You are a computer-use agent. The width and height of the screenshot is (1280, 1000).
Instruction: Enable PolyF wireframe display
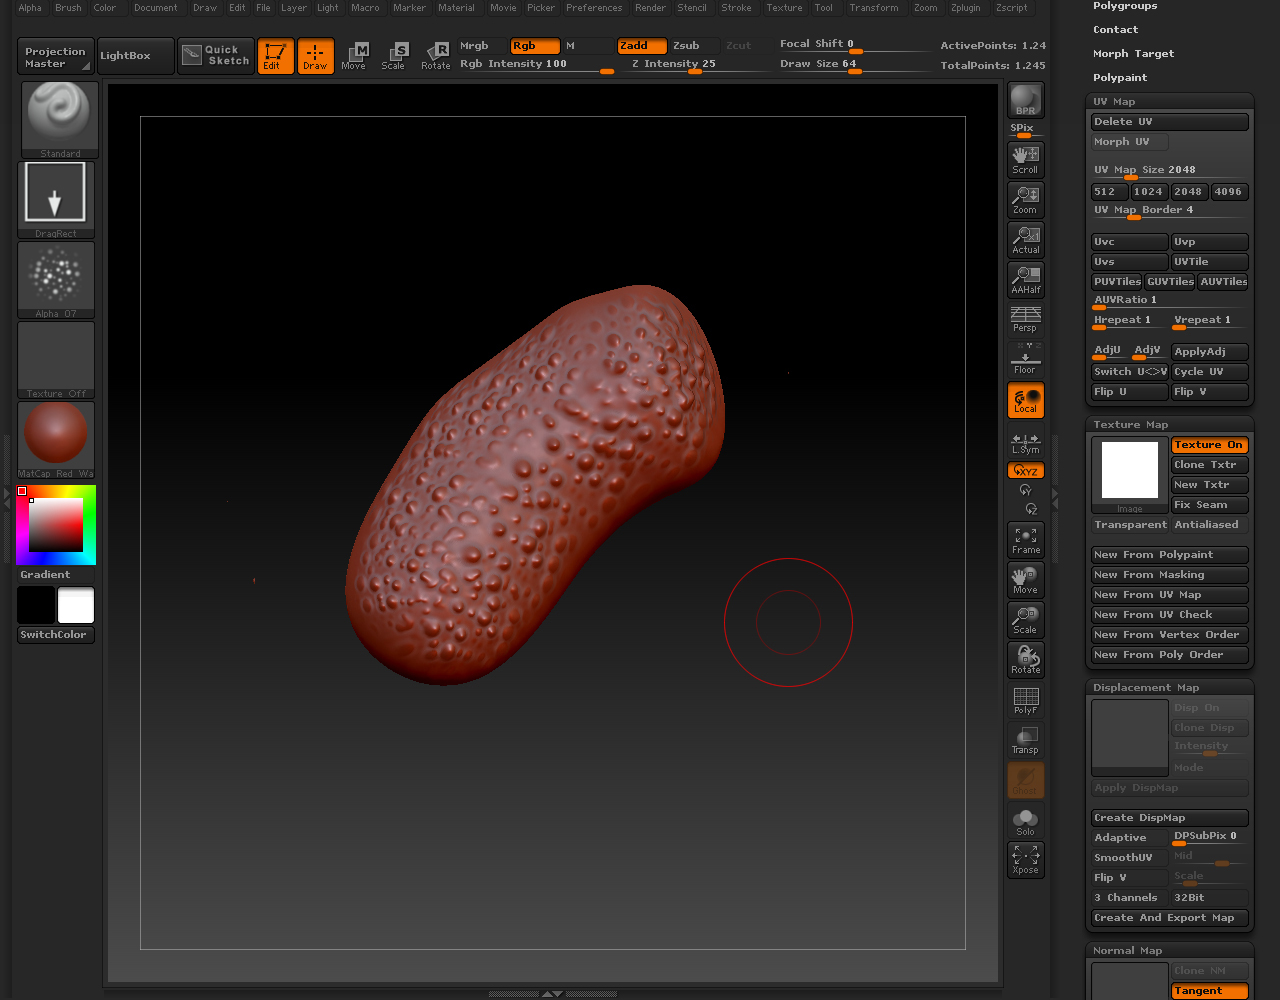1025,700
